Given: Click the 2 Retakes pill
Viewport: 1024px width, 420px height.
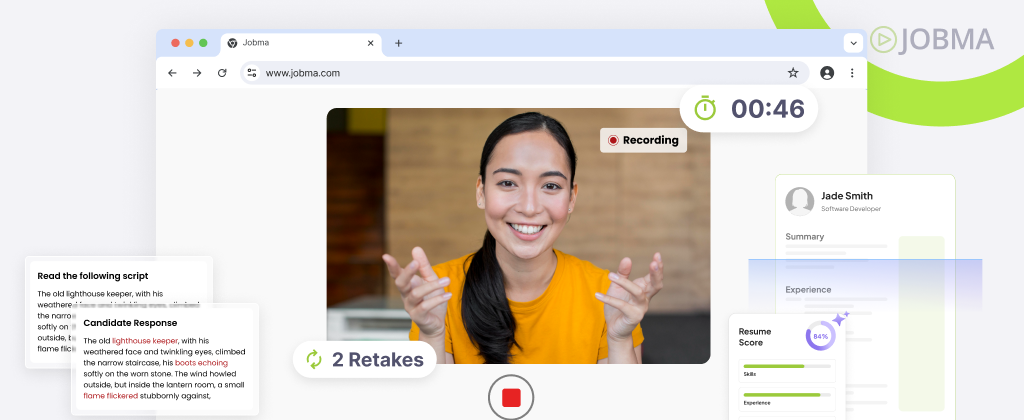Looking at the screenshot, I should point(364,359).
